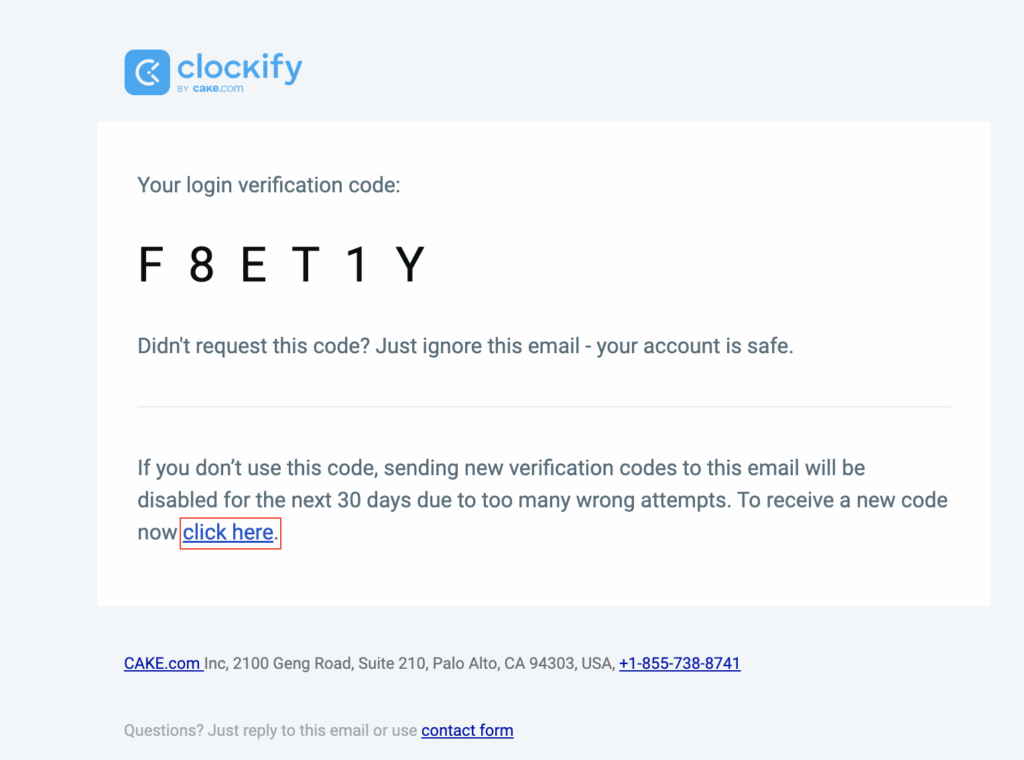Click the digit 1 in the verification code
1024x760 pixels.
[356, 264]
